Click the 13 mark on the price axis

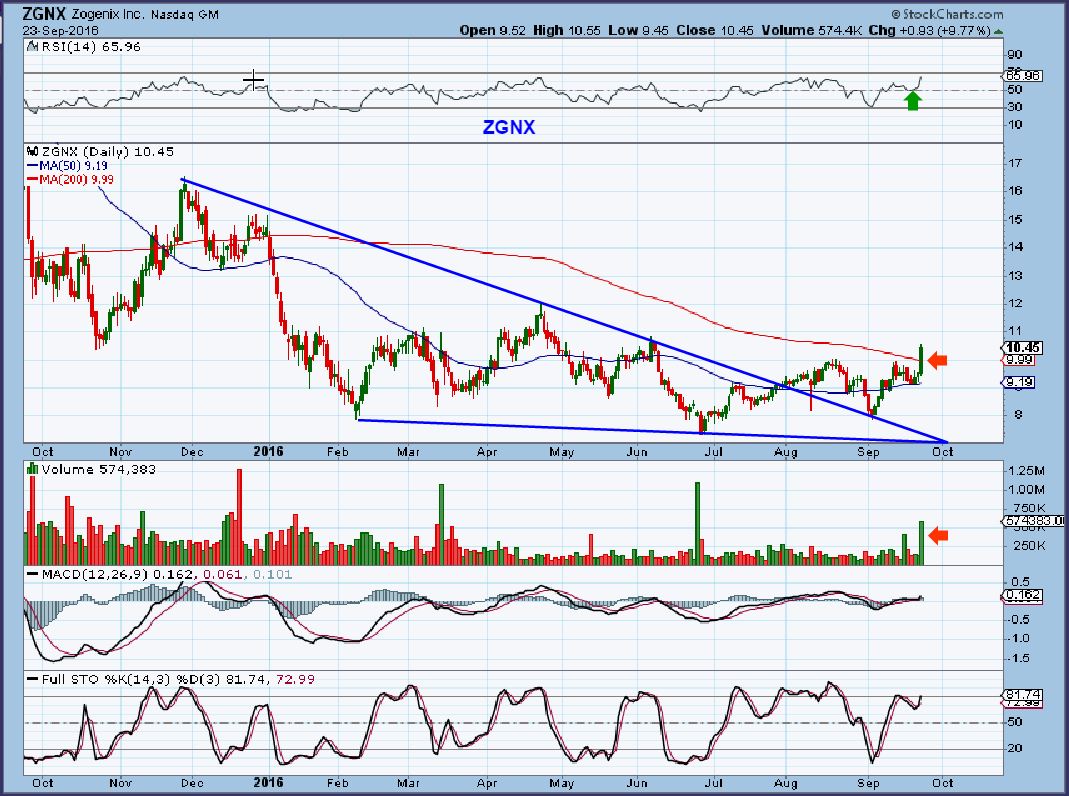pos(1015,276)
